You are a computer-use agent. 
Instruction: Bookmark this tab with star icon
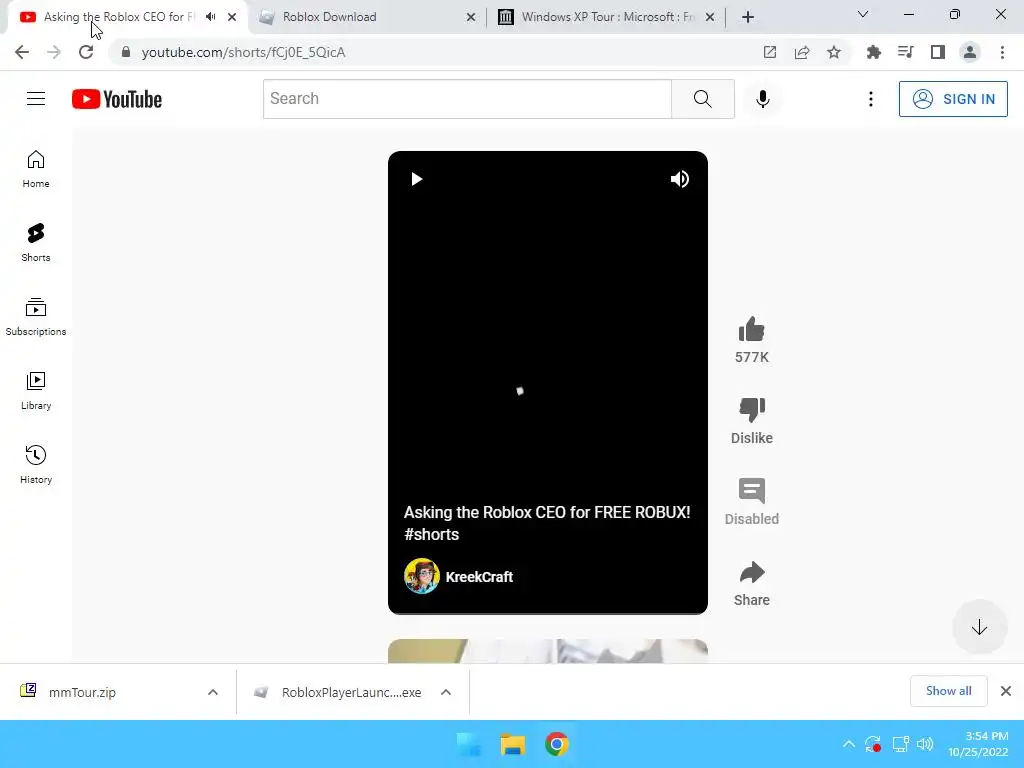point(834,52)
